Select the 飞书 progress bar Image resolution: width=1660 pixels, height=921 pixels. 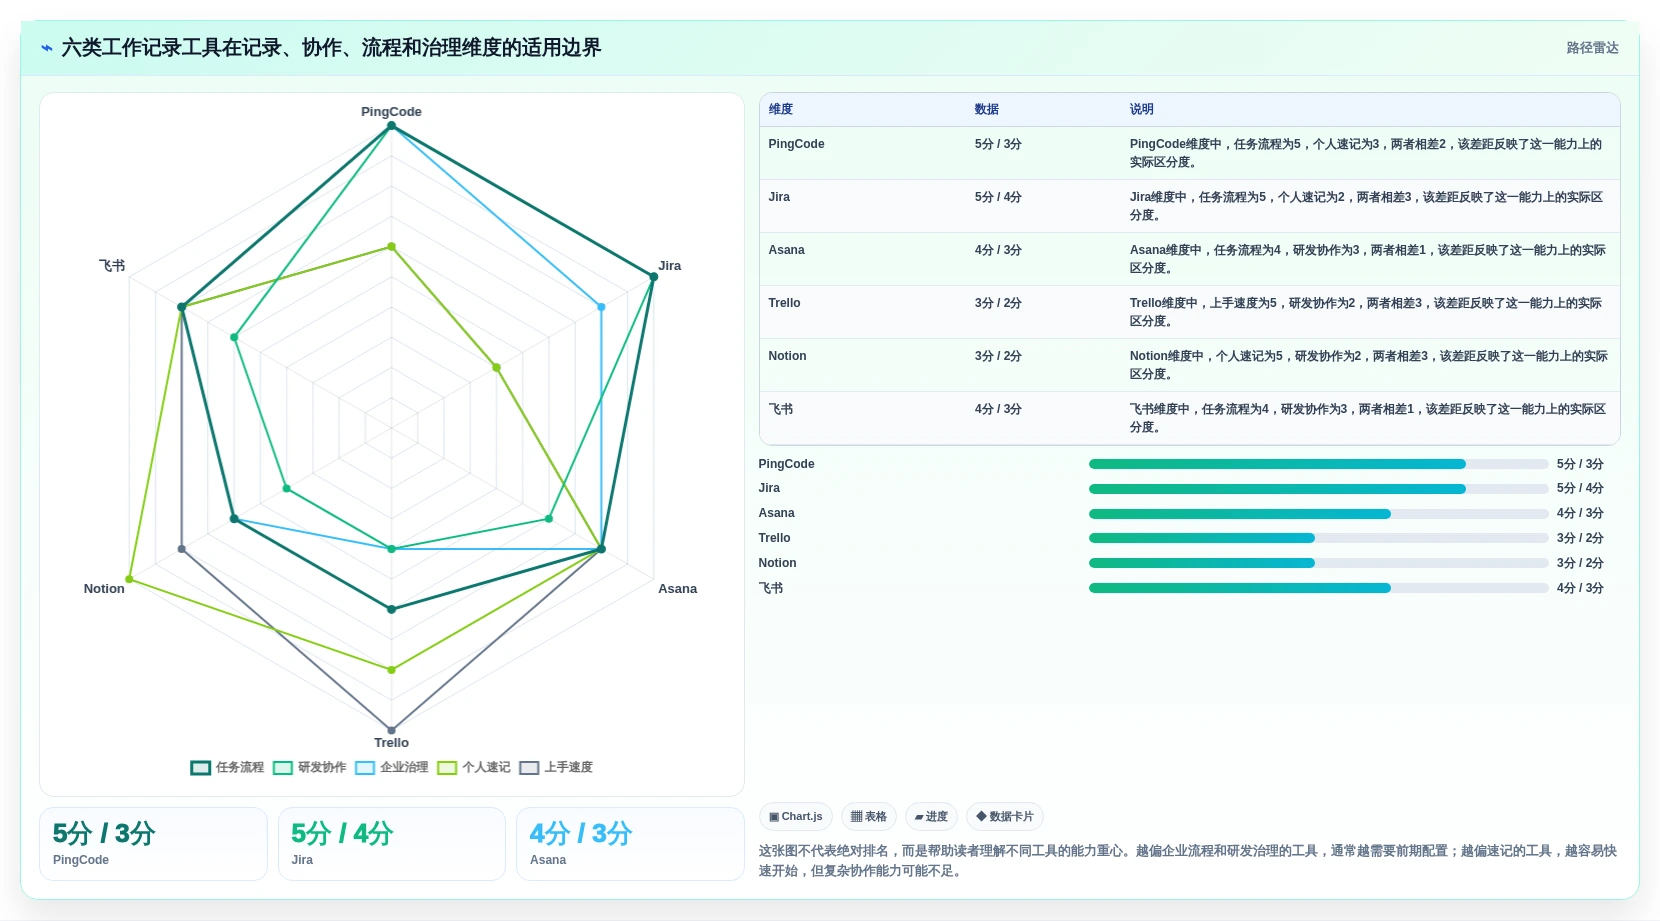1318,588
